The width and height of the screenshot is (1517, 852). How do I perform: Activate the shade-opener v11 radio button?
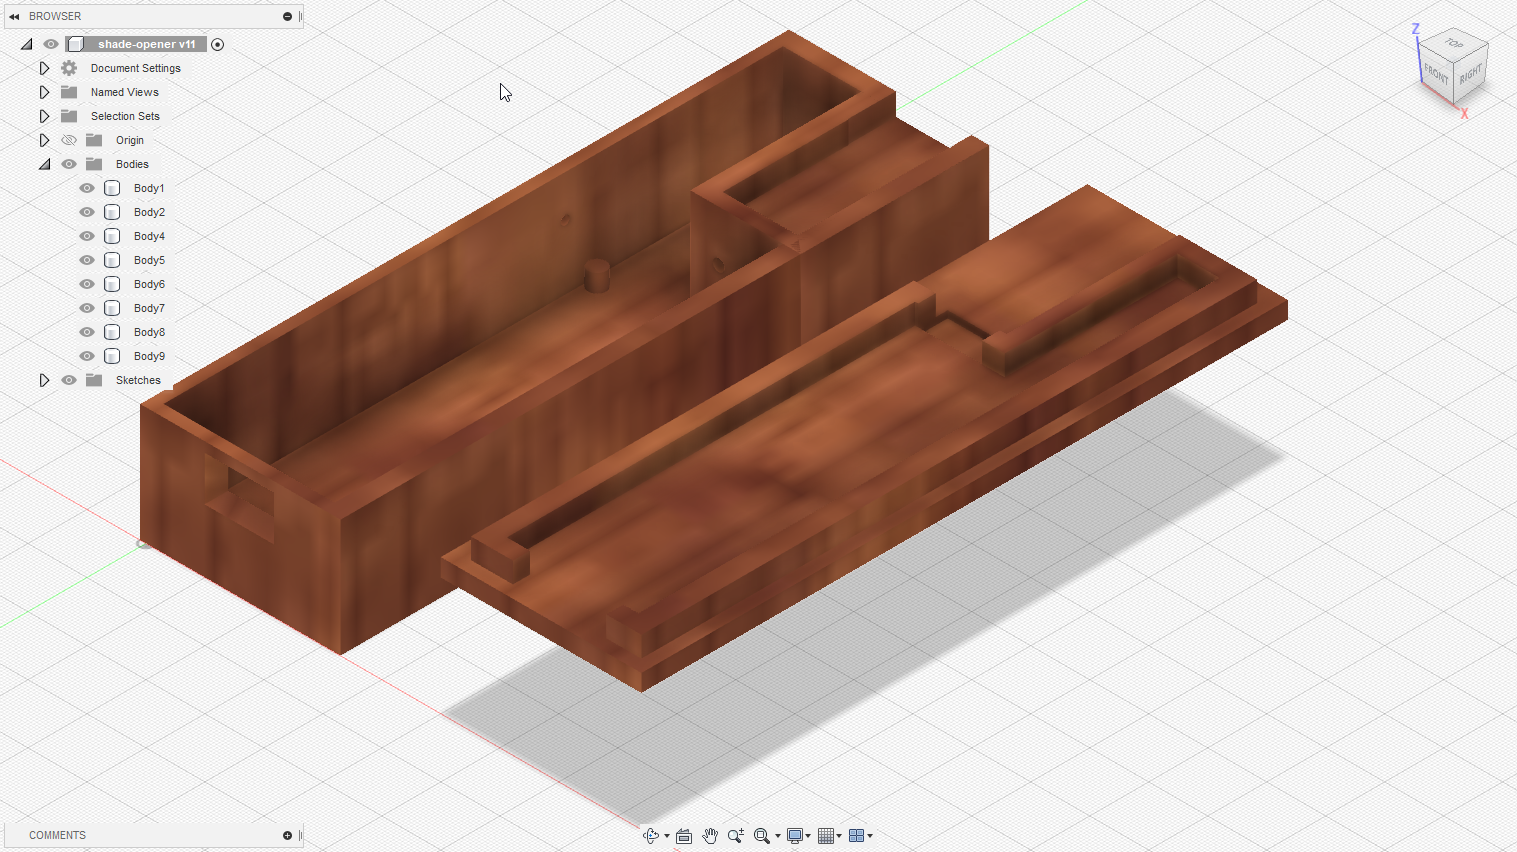[218, 44]
